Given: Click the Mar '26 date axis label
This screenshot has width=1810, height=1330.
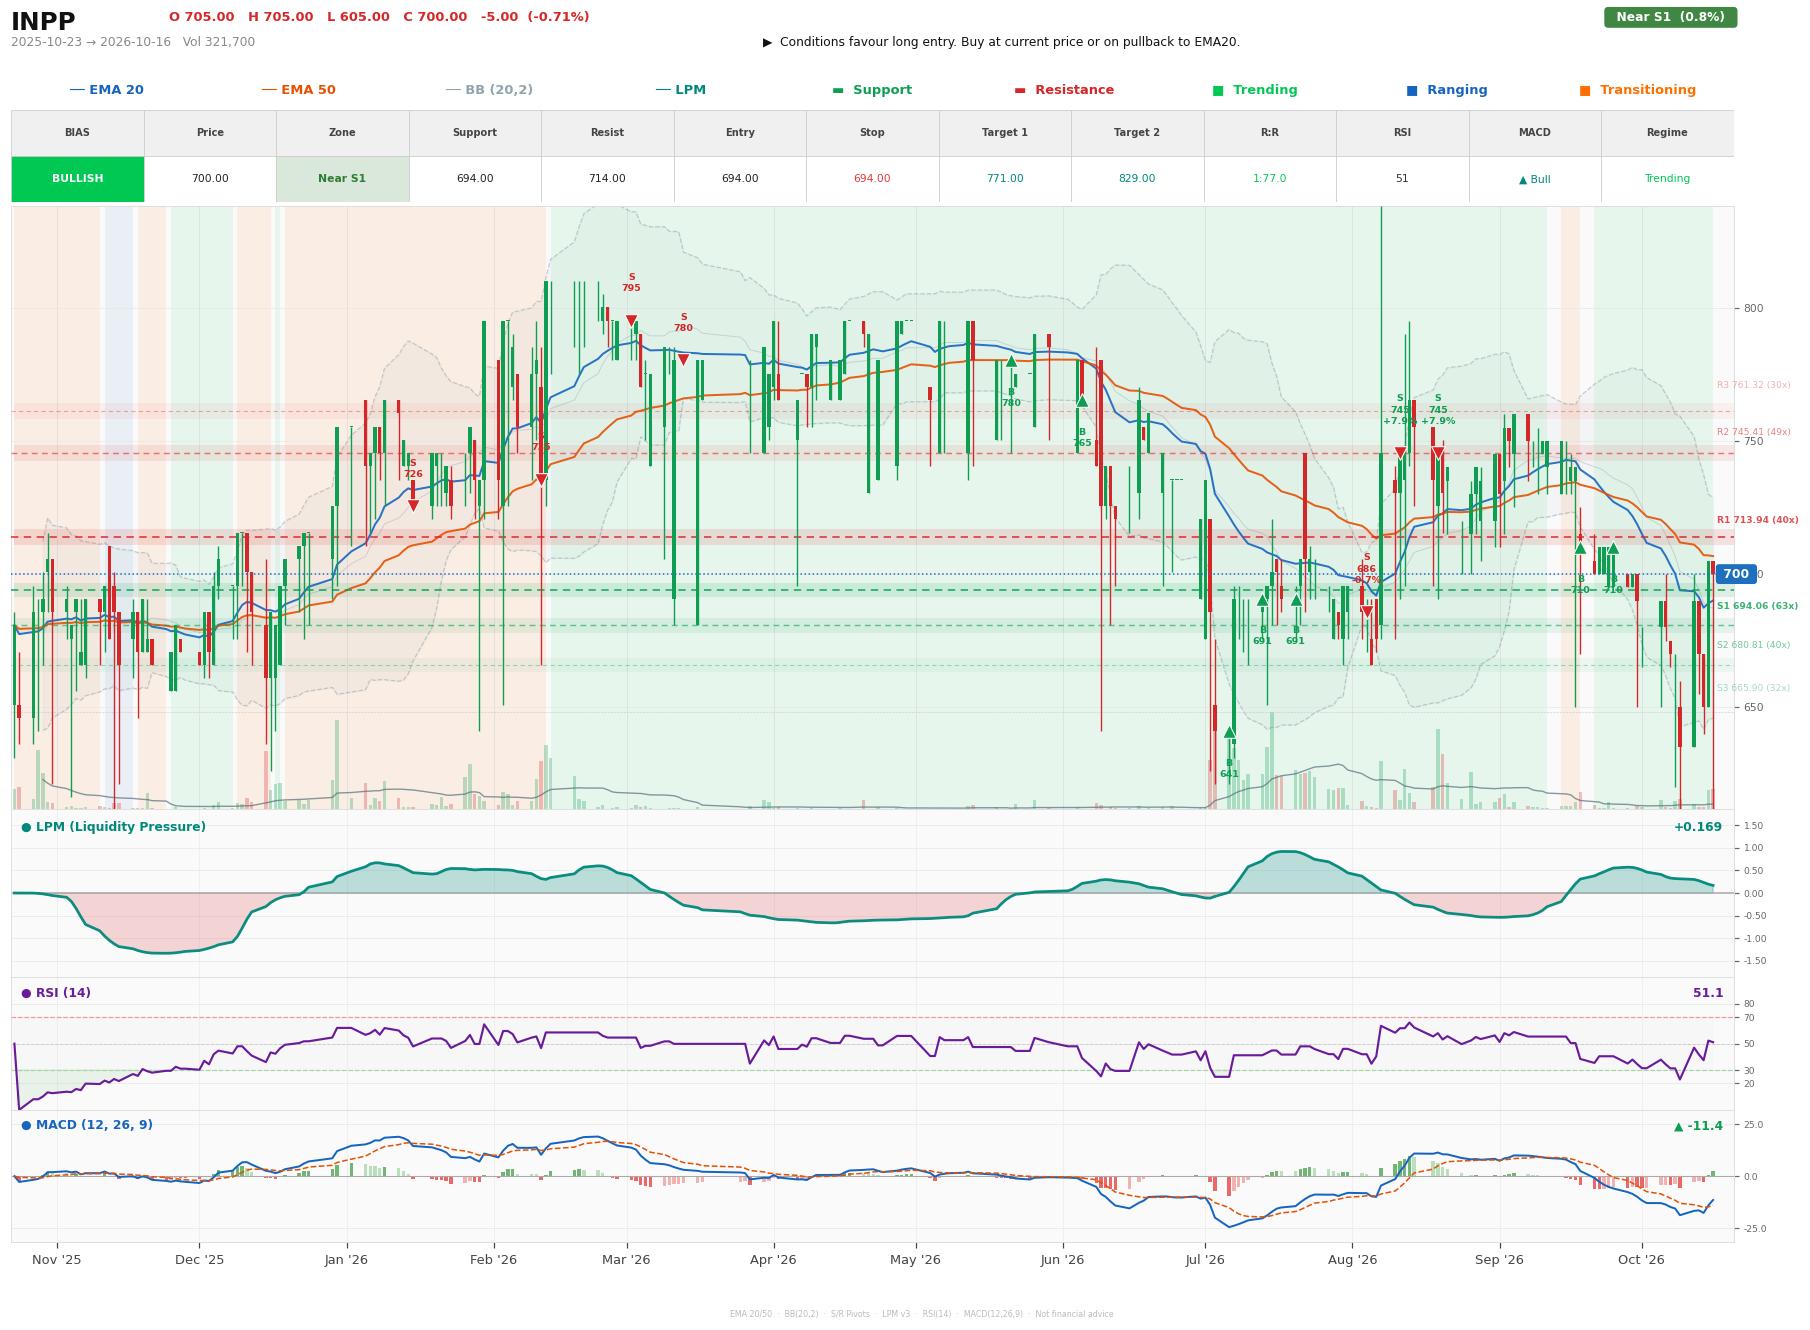Looking at the screenshot, I should click(626, 1260).
